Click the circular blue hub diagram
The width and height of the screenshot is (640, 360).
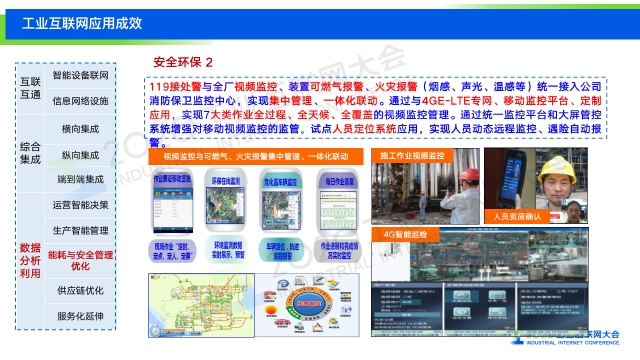coord(308,305)
